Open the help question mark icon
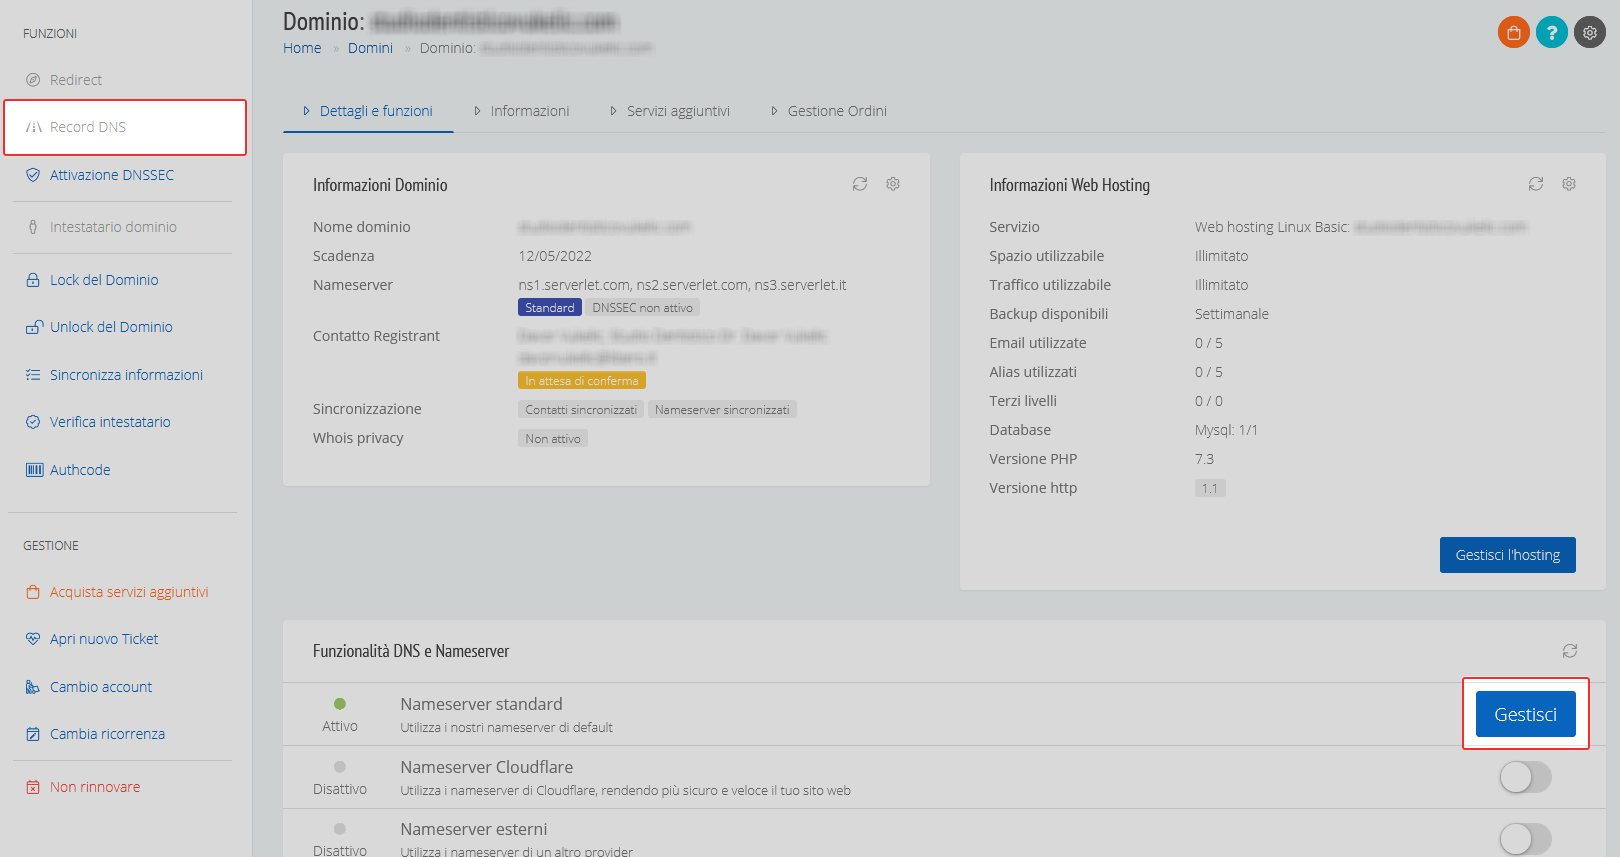 pos(1551,32)
